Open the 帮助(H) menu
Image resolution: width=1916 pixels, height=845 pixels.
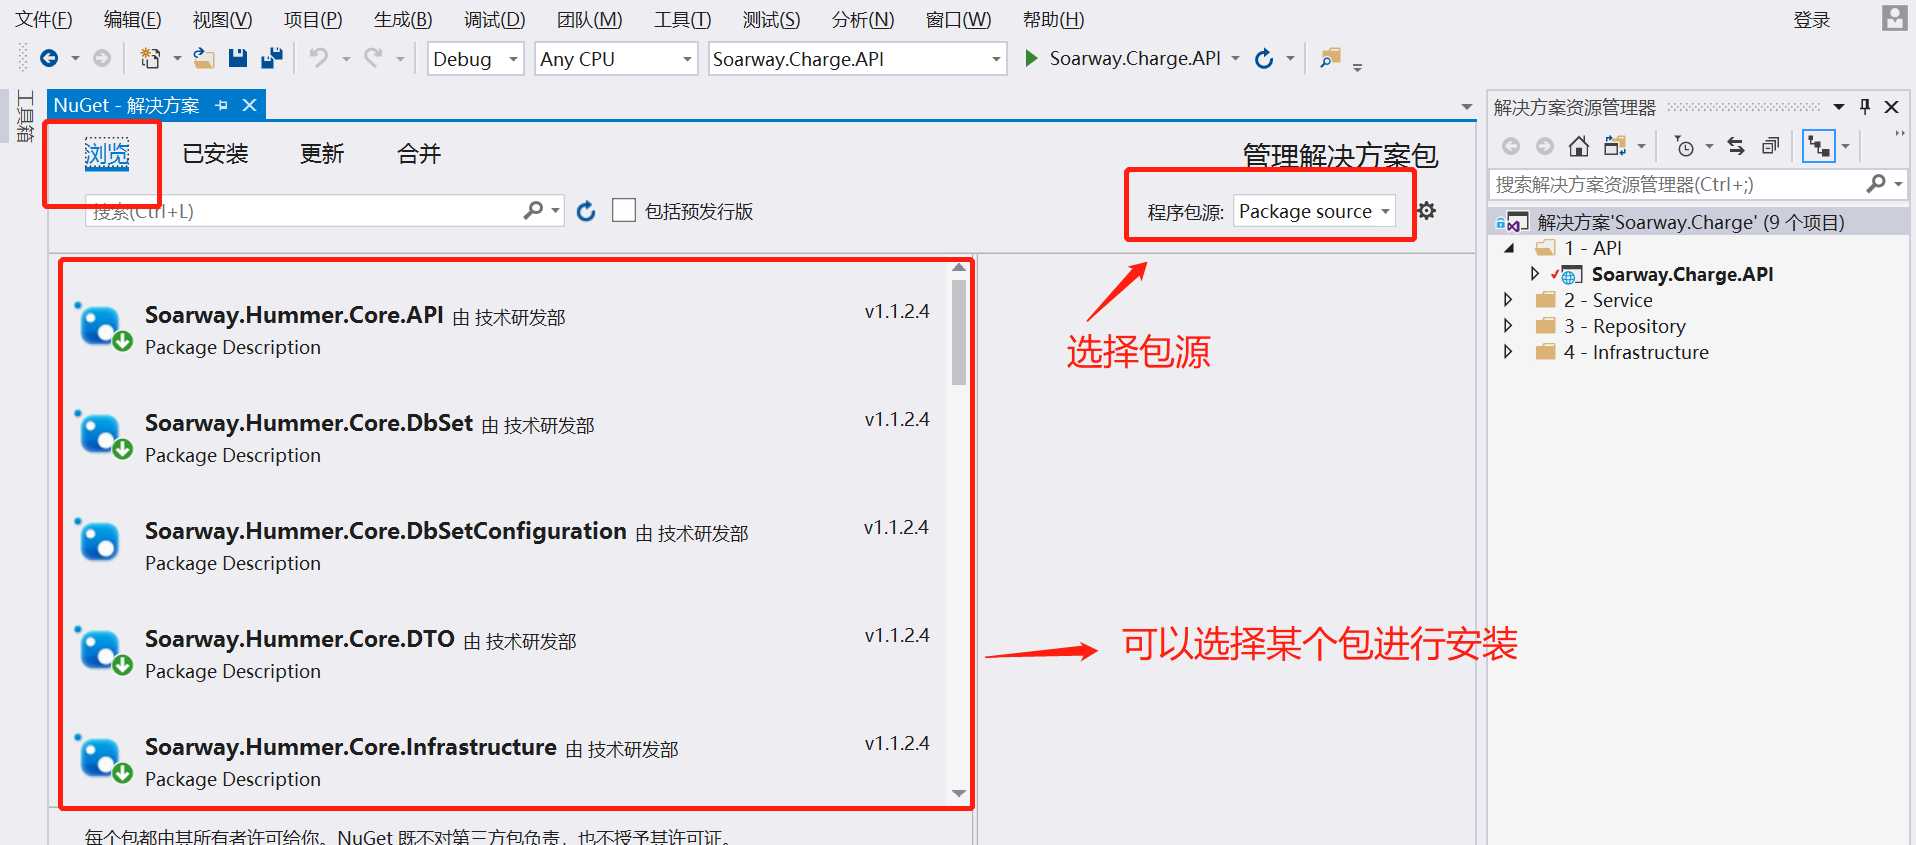pos(1053,19)
